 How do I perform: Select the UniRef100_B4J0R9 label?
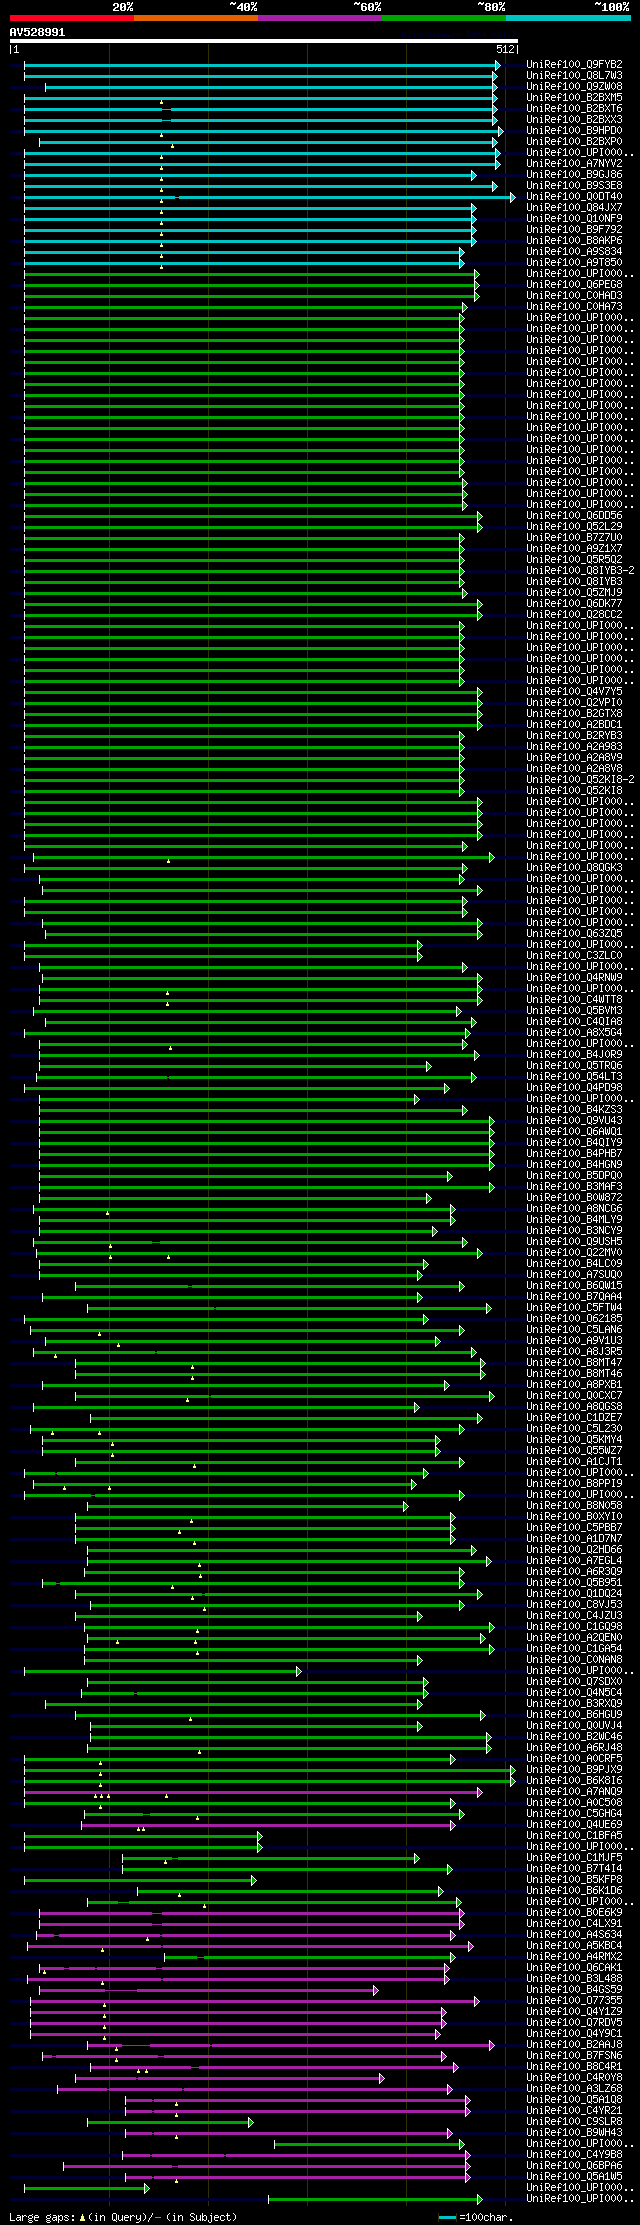point(574,1055)
